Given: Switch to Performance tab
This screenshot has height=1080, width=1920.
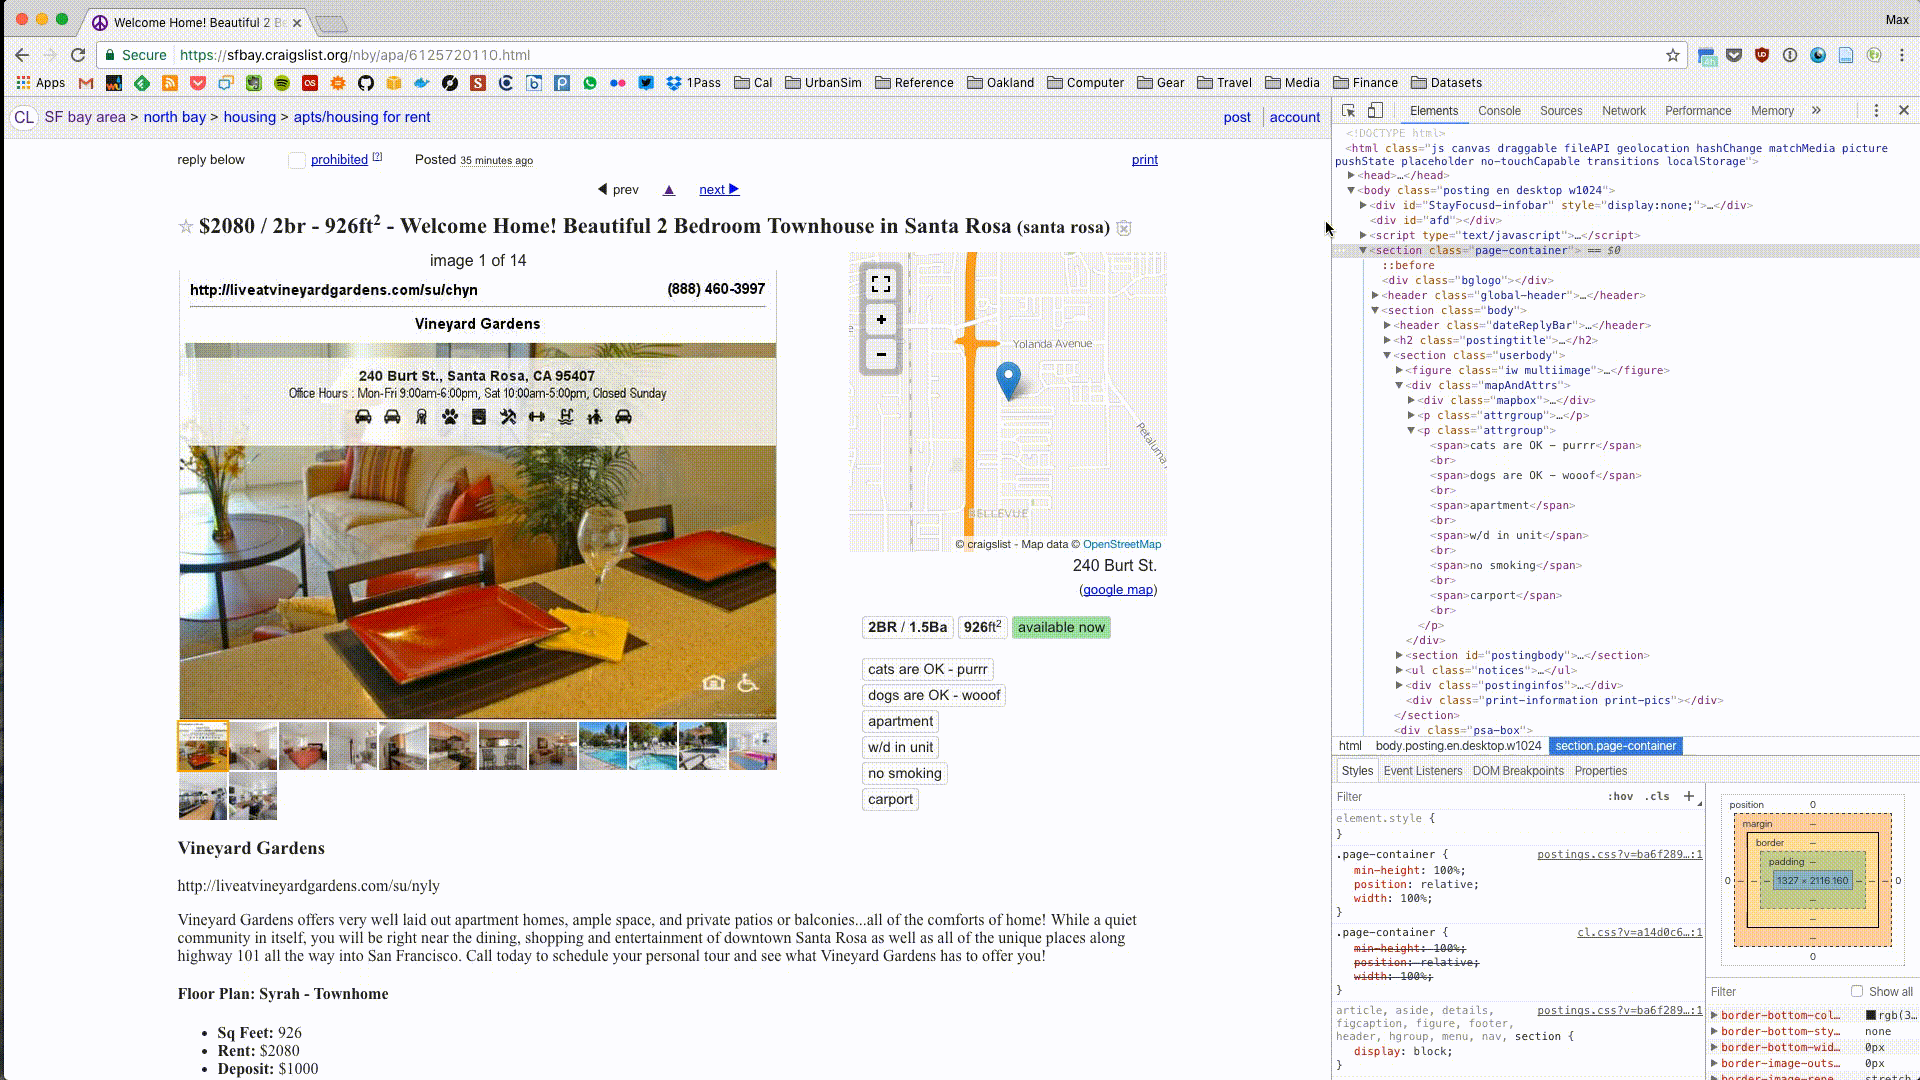Looking at the screenshot, I should tap(1697, 111).
